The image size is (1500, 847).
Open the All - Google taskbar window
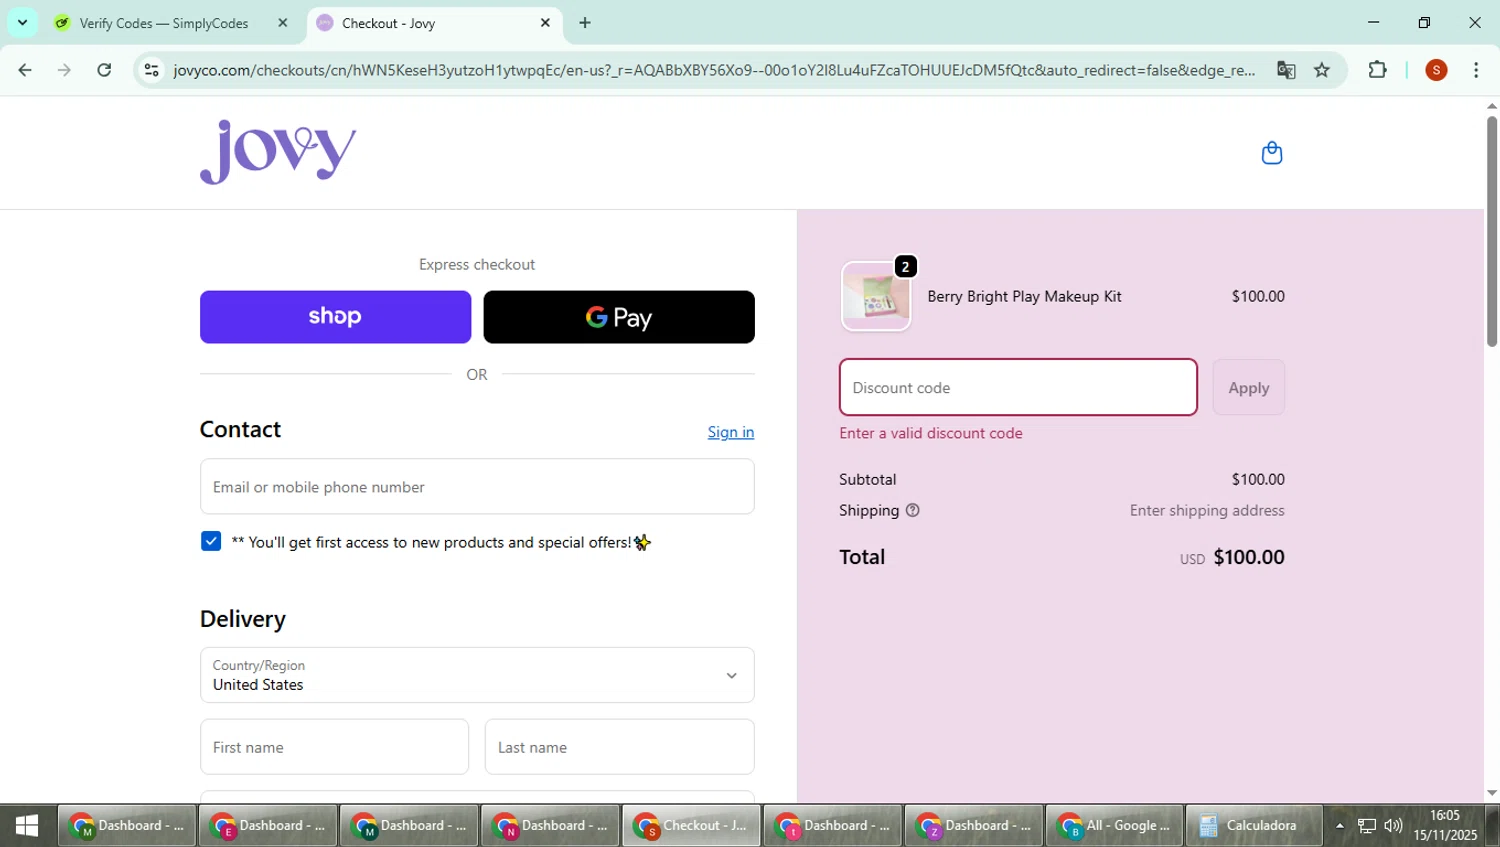pyautogui.click(x=1115, y=826)
